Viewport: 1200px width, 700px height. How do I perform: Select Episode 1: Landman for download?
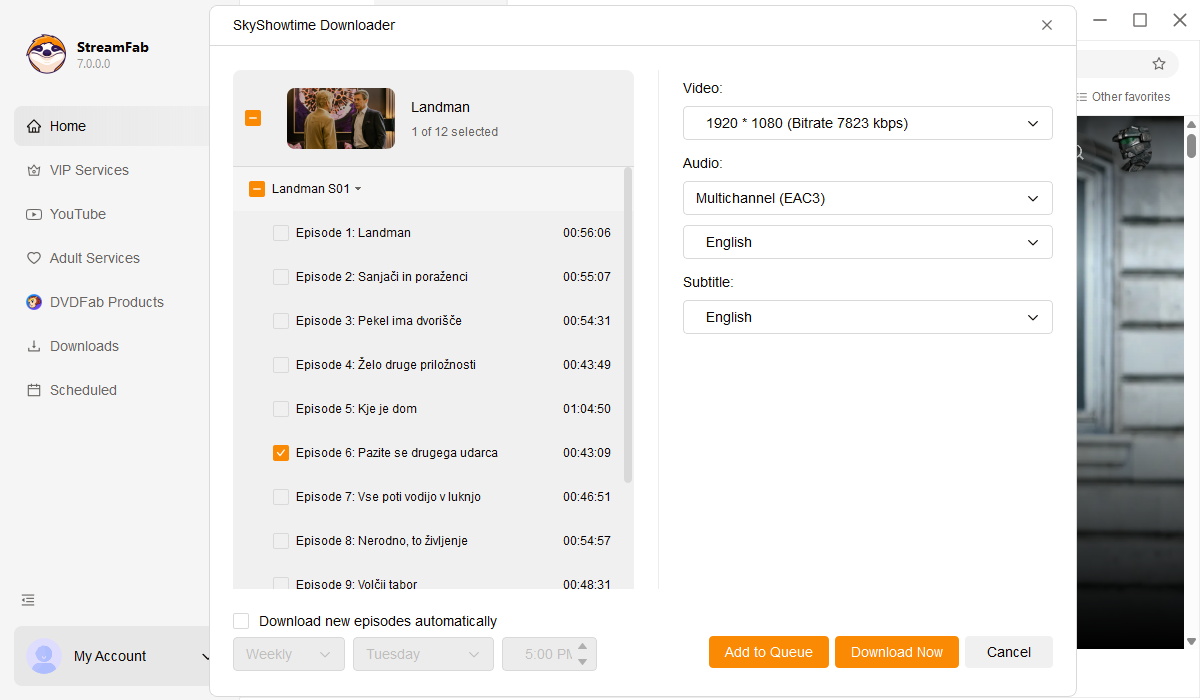(x=281, y=232)
